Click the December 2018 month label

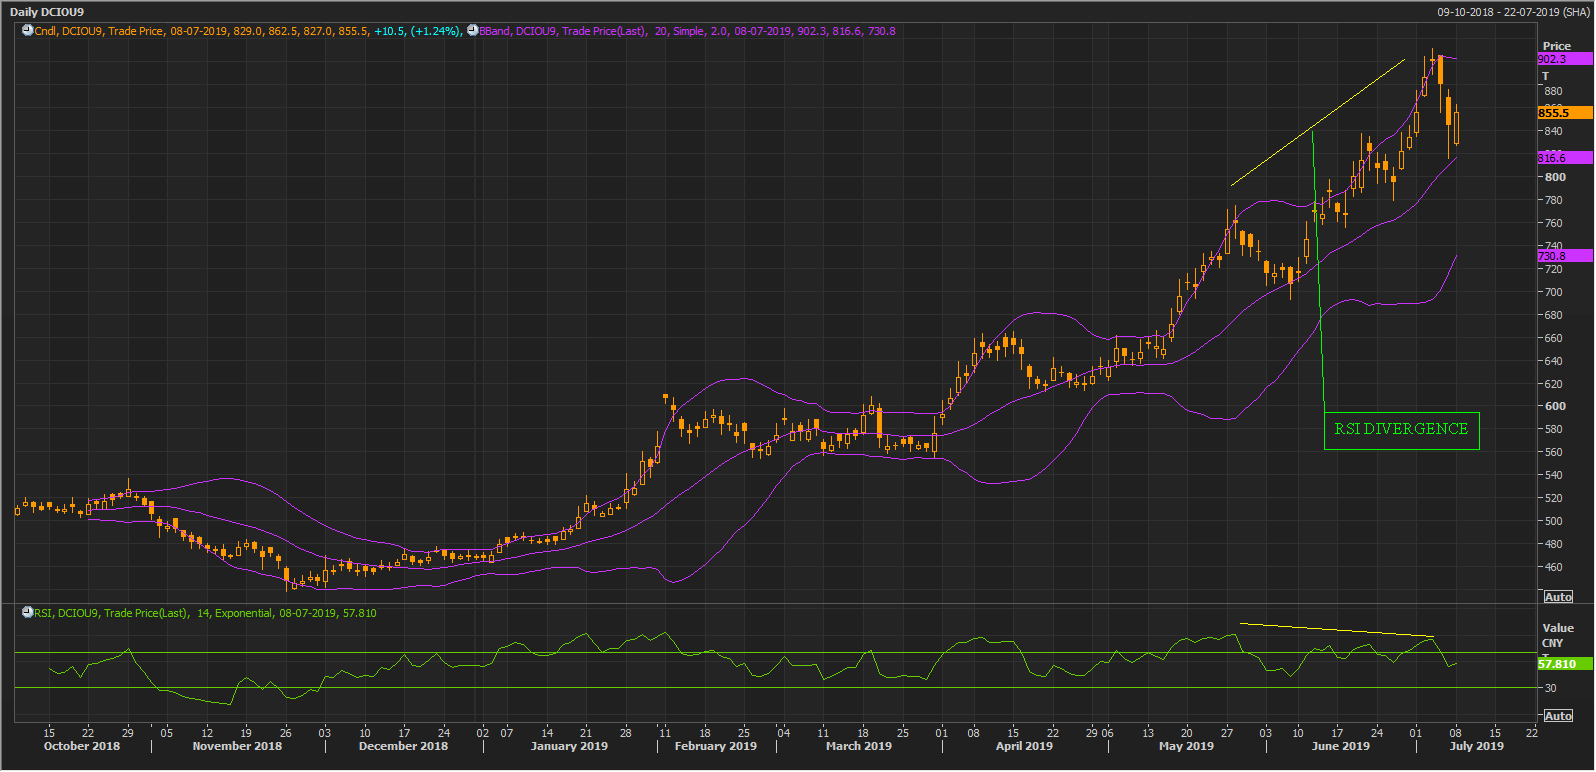coord(403,746)
